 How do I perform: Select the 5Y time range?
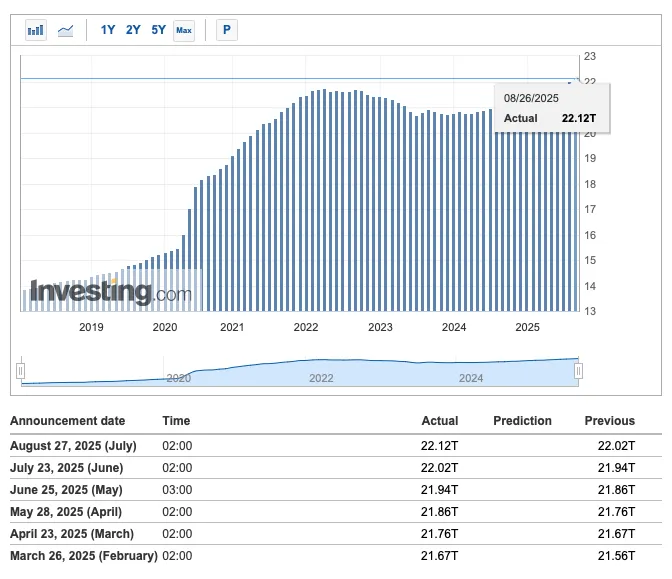coord(159,30)
